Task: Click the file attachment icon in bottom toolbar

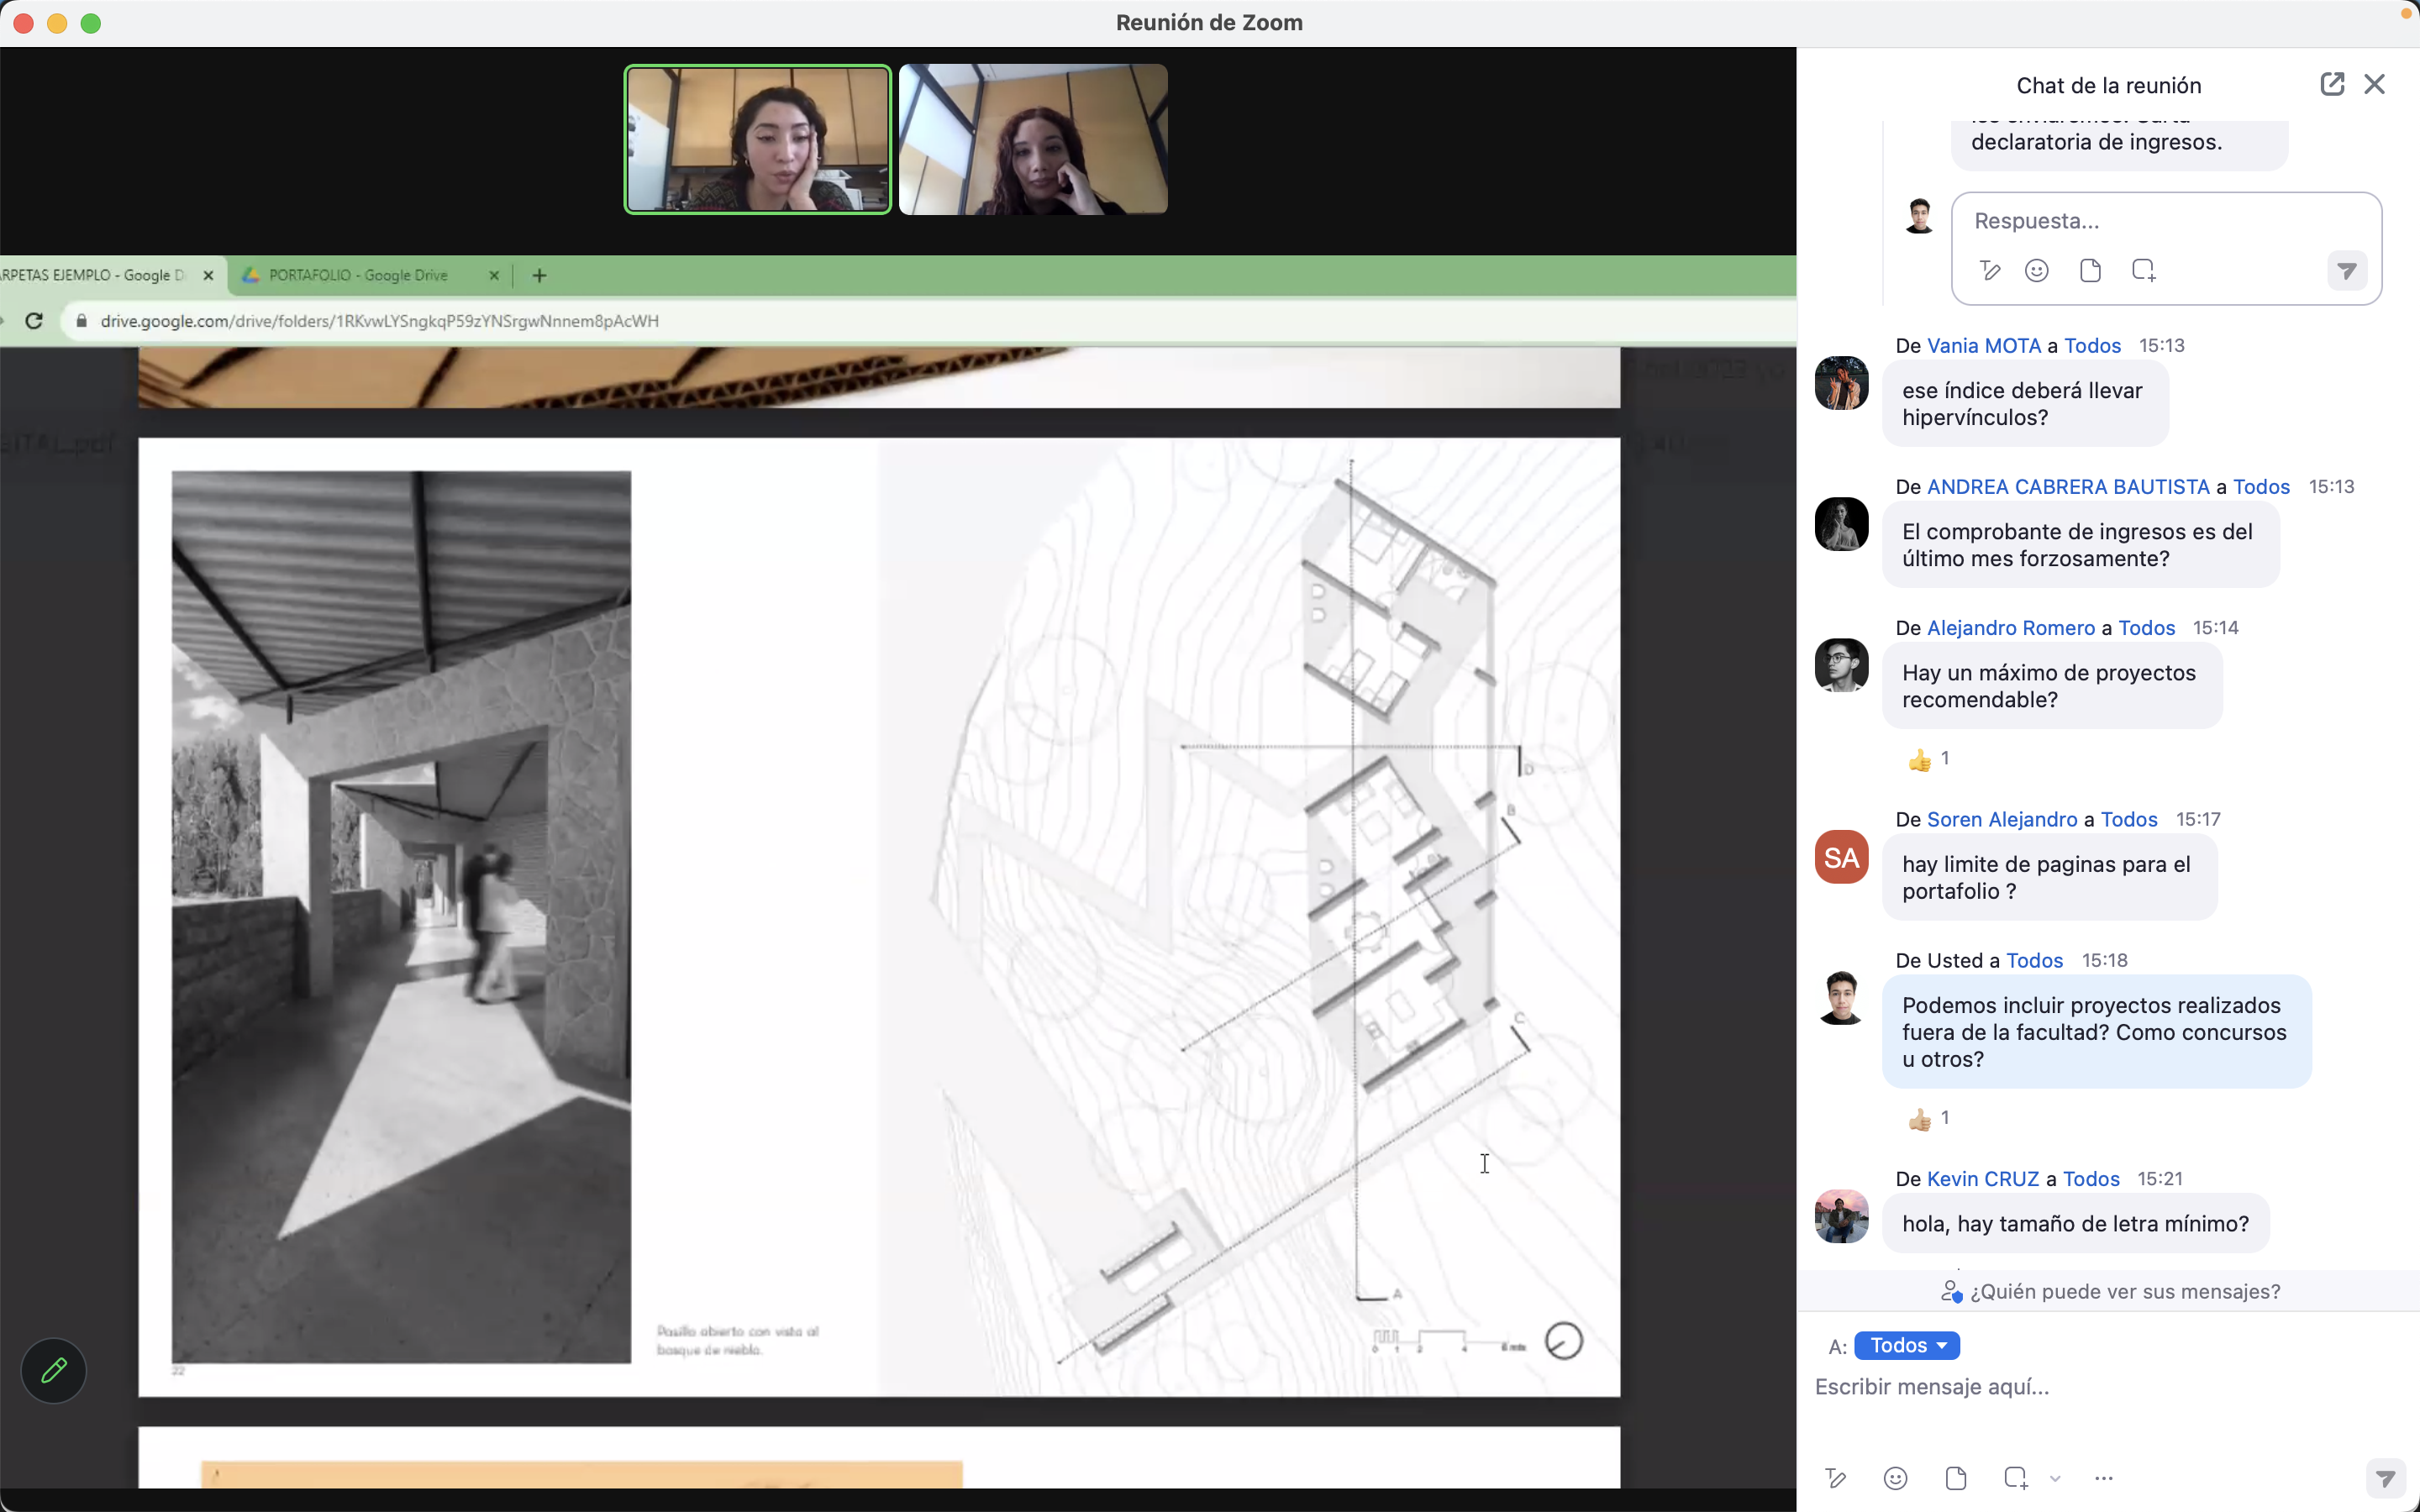Action: [1956, 1478]
